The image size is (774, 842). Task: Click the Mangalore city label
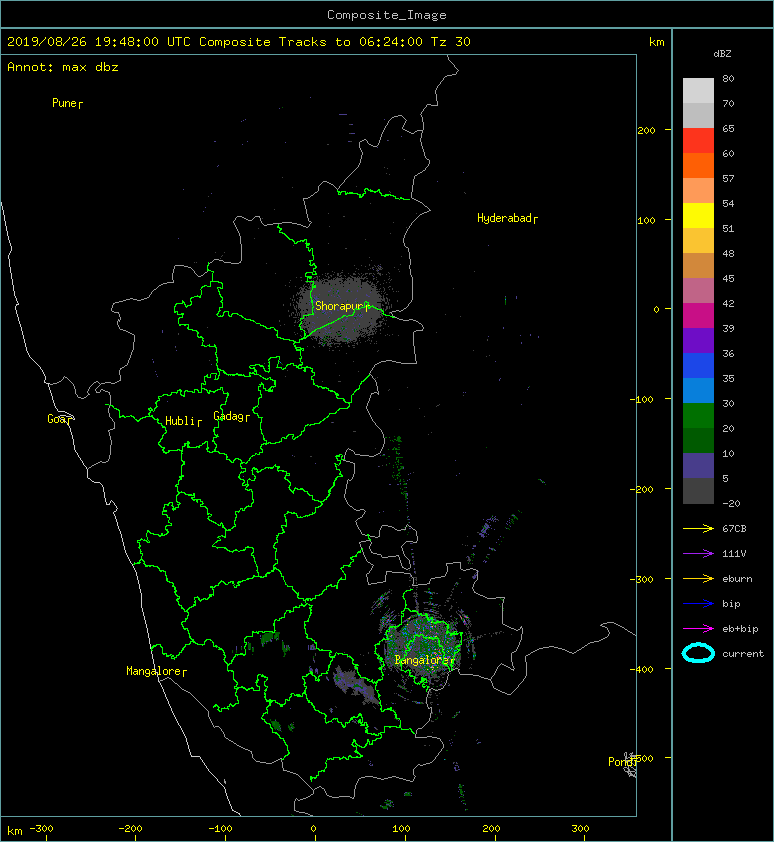click(156, 671)
